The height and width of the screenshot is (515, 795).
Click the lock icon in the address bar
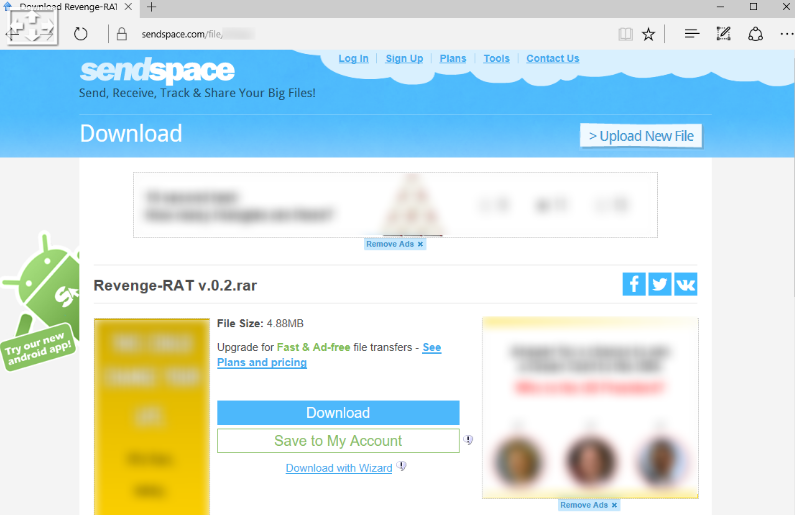click(122, 34)
